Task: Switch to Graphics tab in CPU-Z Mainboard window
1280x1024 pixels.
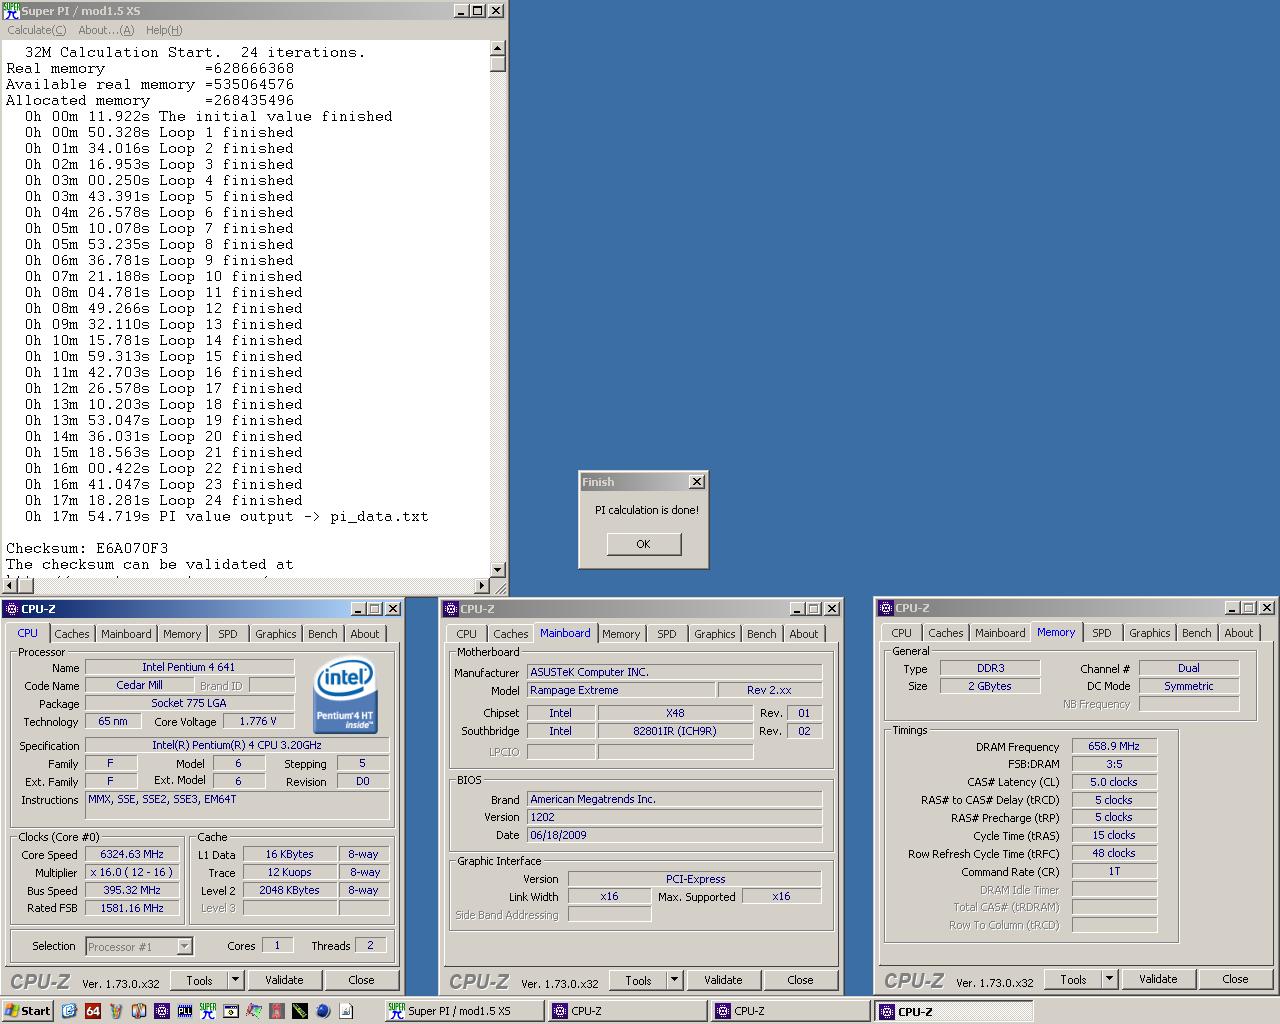Action: click(x=715, y=634)
